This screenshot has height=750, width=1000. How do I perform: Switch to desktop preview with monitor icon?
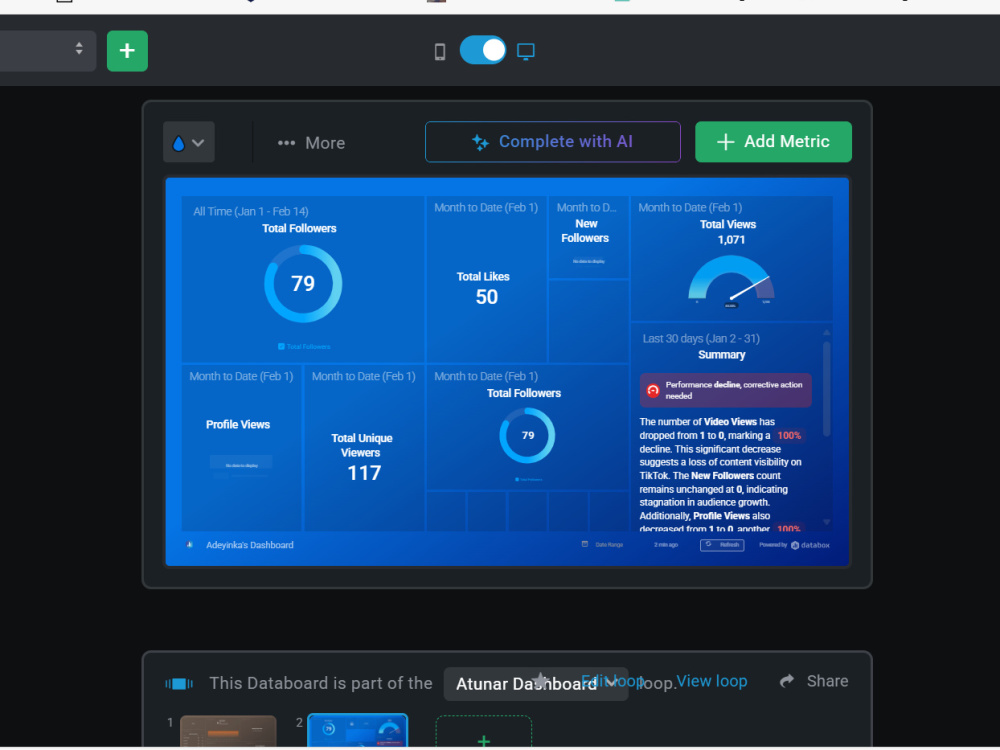pyautogui.click(x=526, y=50)
